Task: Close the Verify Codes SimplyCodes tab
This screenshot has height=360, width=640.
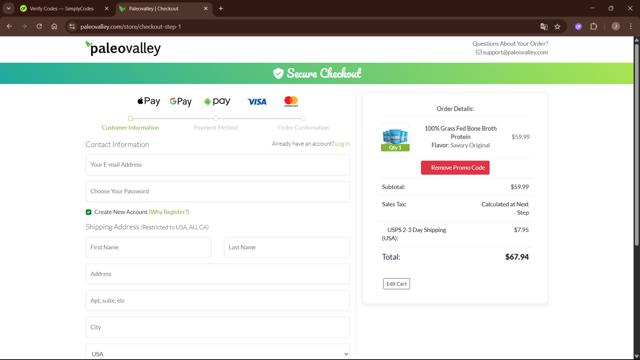Action: point(107,8)
